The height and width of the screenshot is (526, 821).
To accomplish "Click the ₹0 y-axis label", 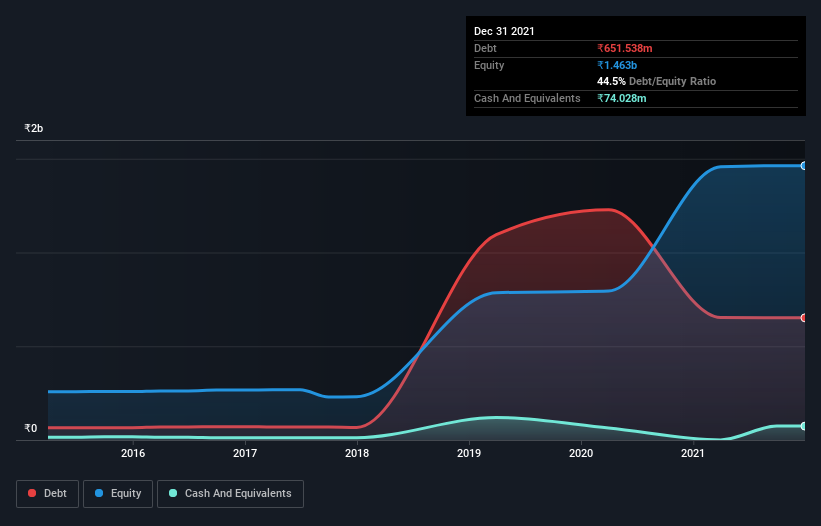I will pos(31,428).
